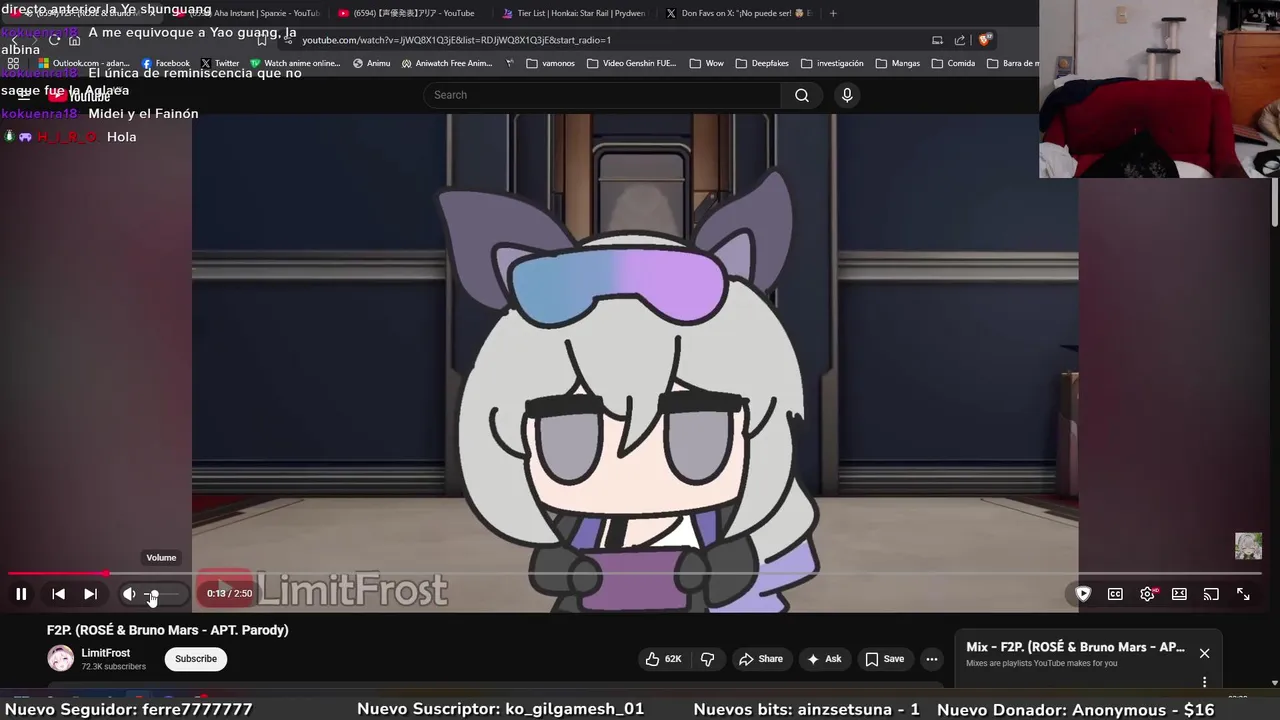Expand the investigación bookmark folder
This screenshot has width=1280, height=720.
tap(832, 63)
